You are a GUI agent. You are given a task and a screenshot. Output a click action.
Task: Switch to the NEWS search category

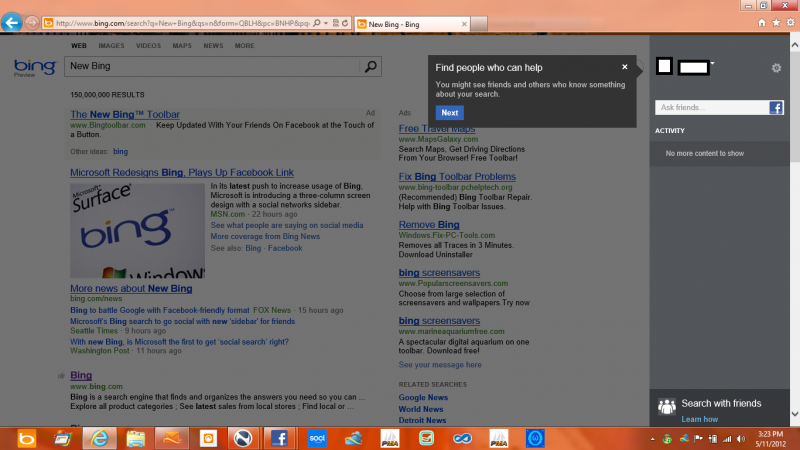(213, 45)
